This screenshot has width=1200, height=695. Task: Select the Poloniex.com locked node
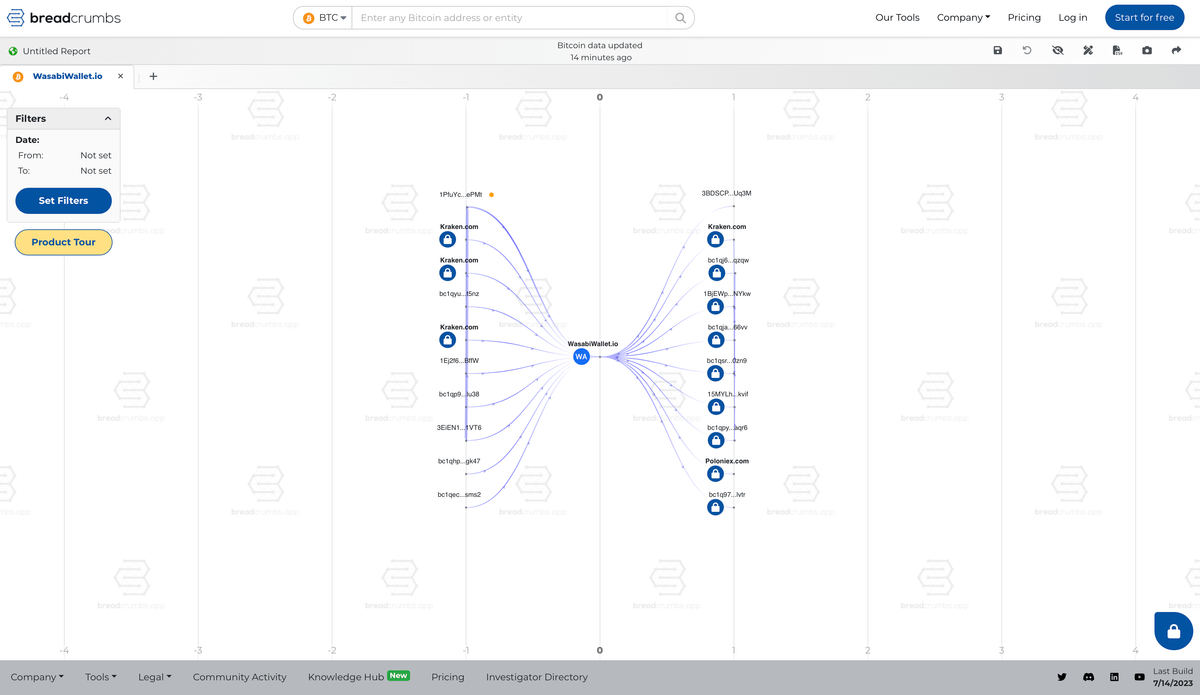point(715,474)
